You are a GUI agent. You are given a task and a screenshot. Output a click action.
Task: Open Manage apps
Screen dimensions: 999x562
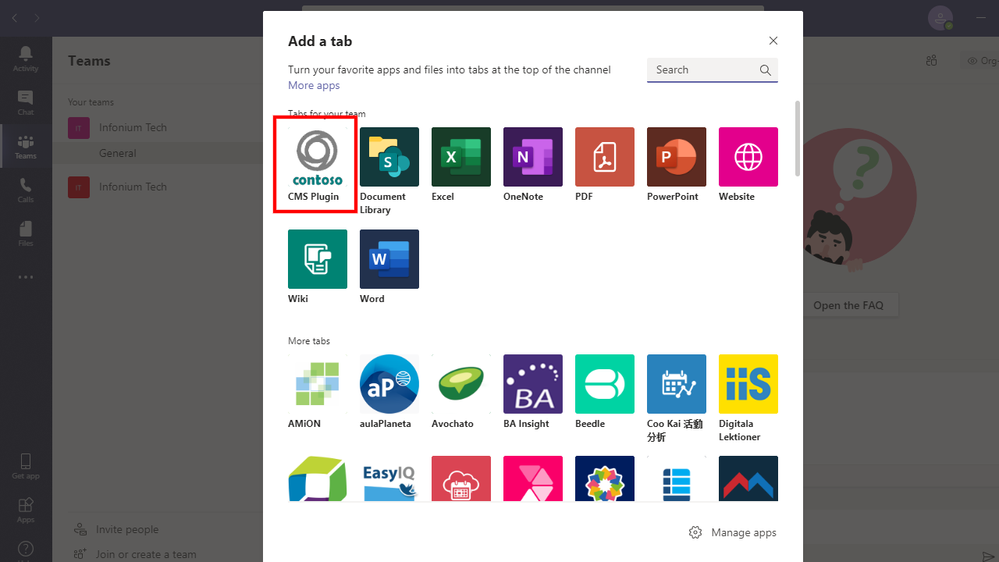(x=732, y=533)
